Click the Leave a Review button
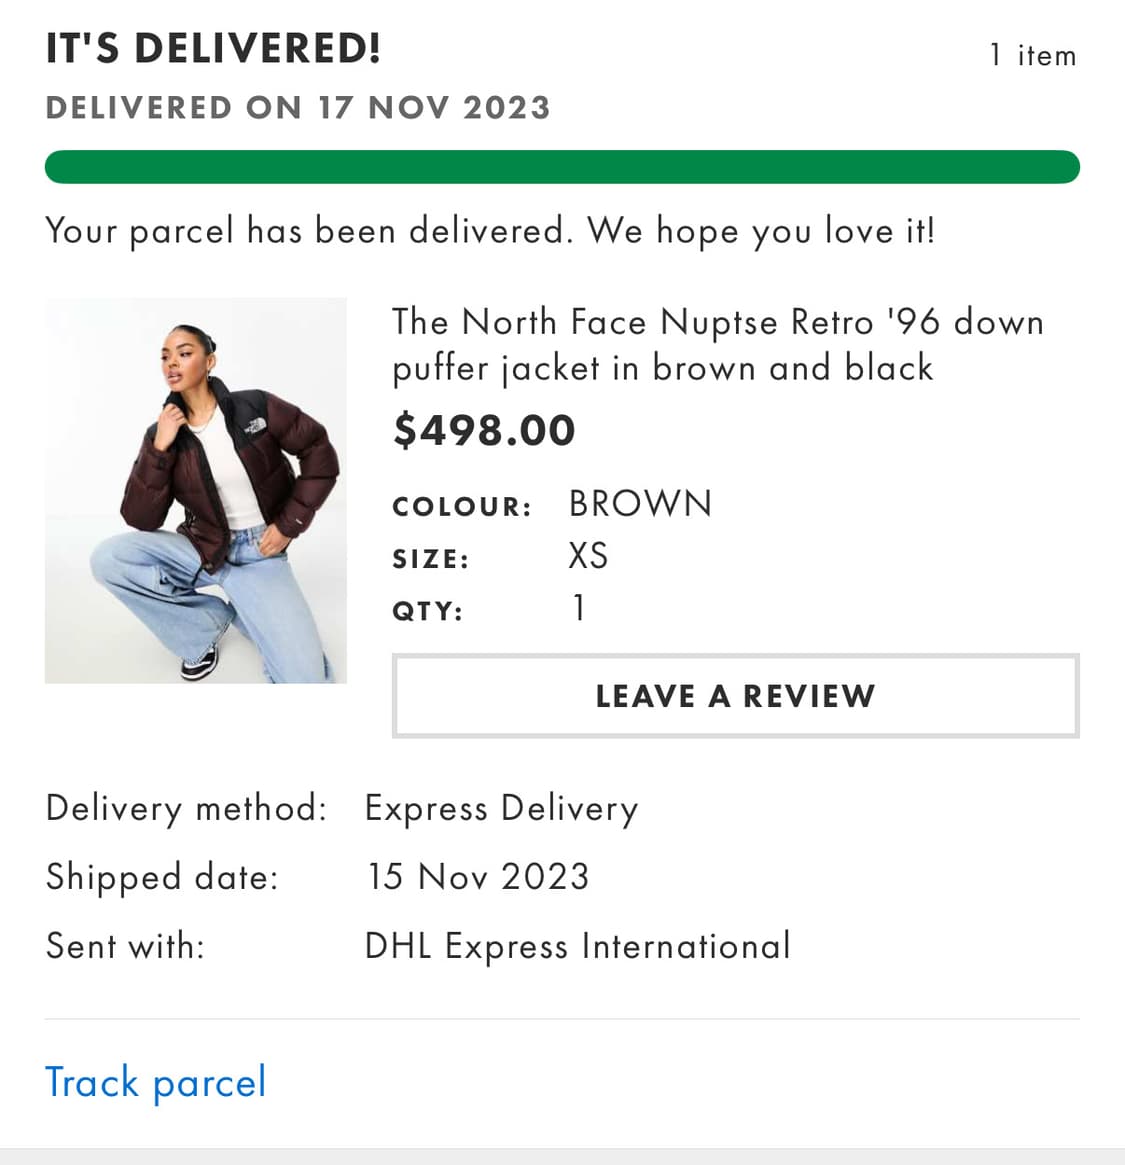1125x1165 pixels. [735, 696]
